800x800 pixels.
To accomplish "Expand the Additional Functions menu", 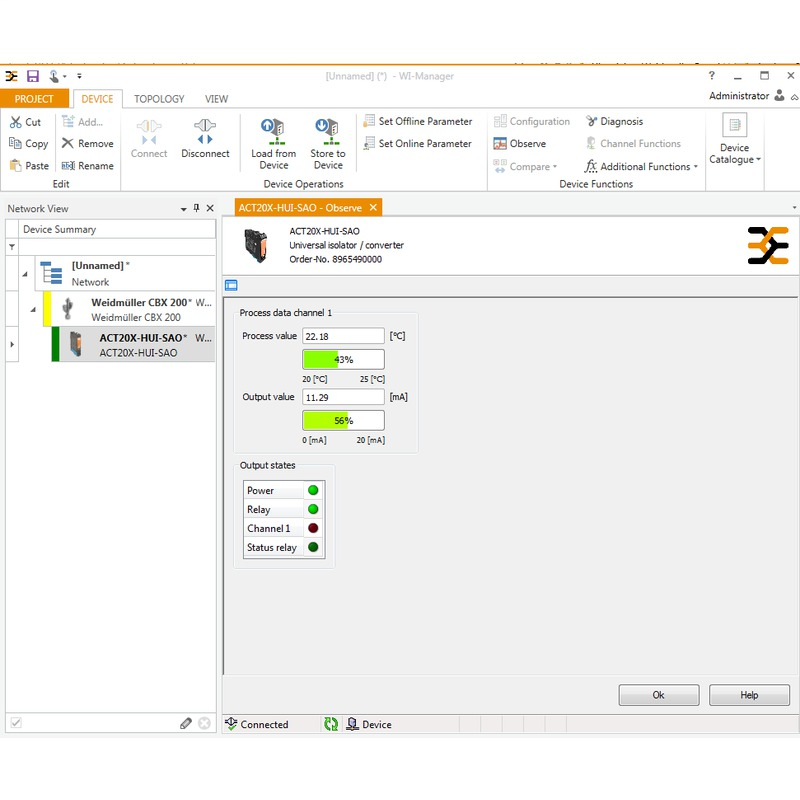I will (641, 166).
